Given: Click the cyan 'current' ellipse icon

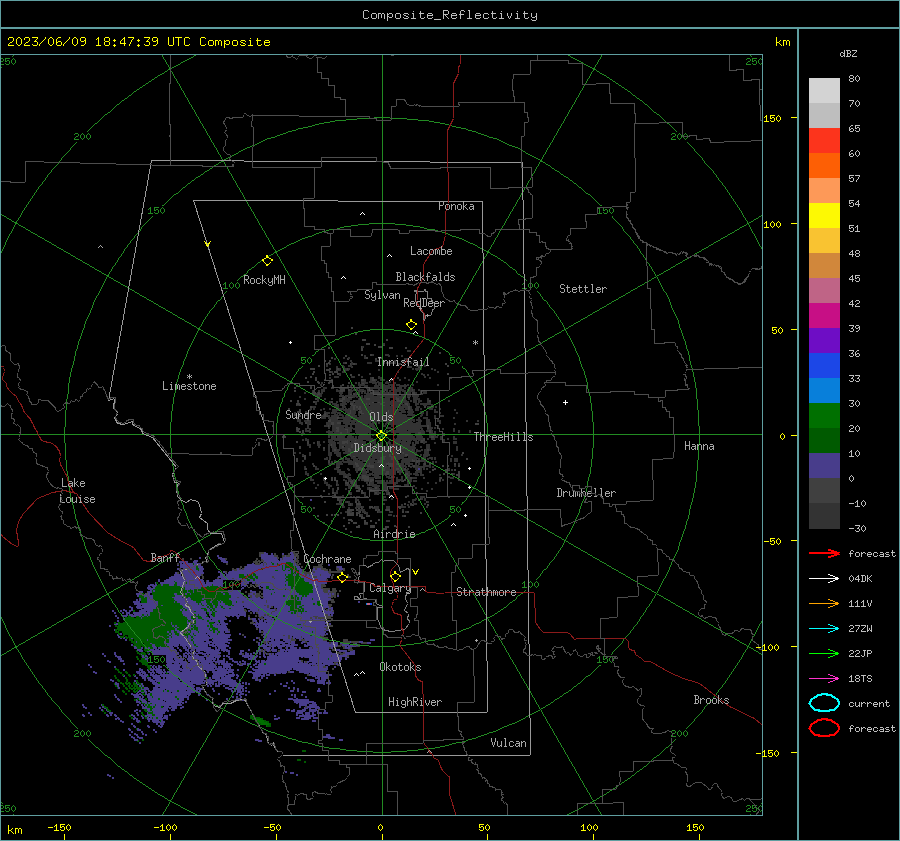Looking at the screenshot, I should point(824,703).
